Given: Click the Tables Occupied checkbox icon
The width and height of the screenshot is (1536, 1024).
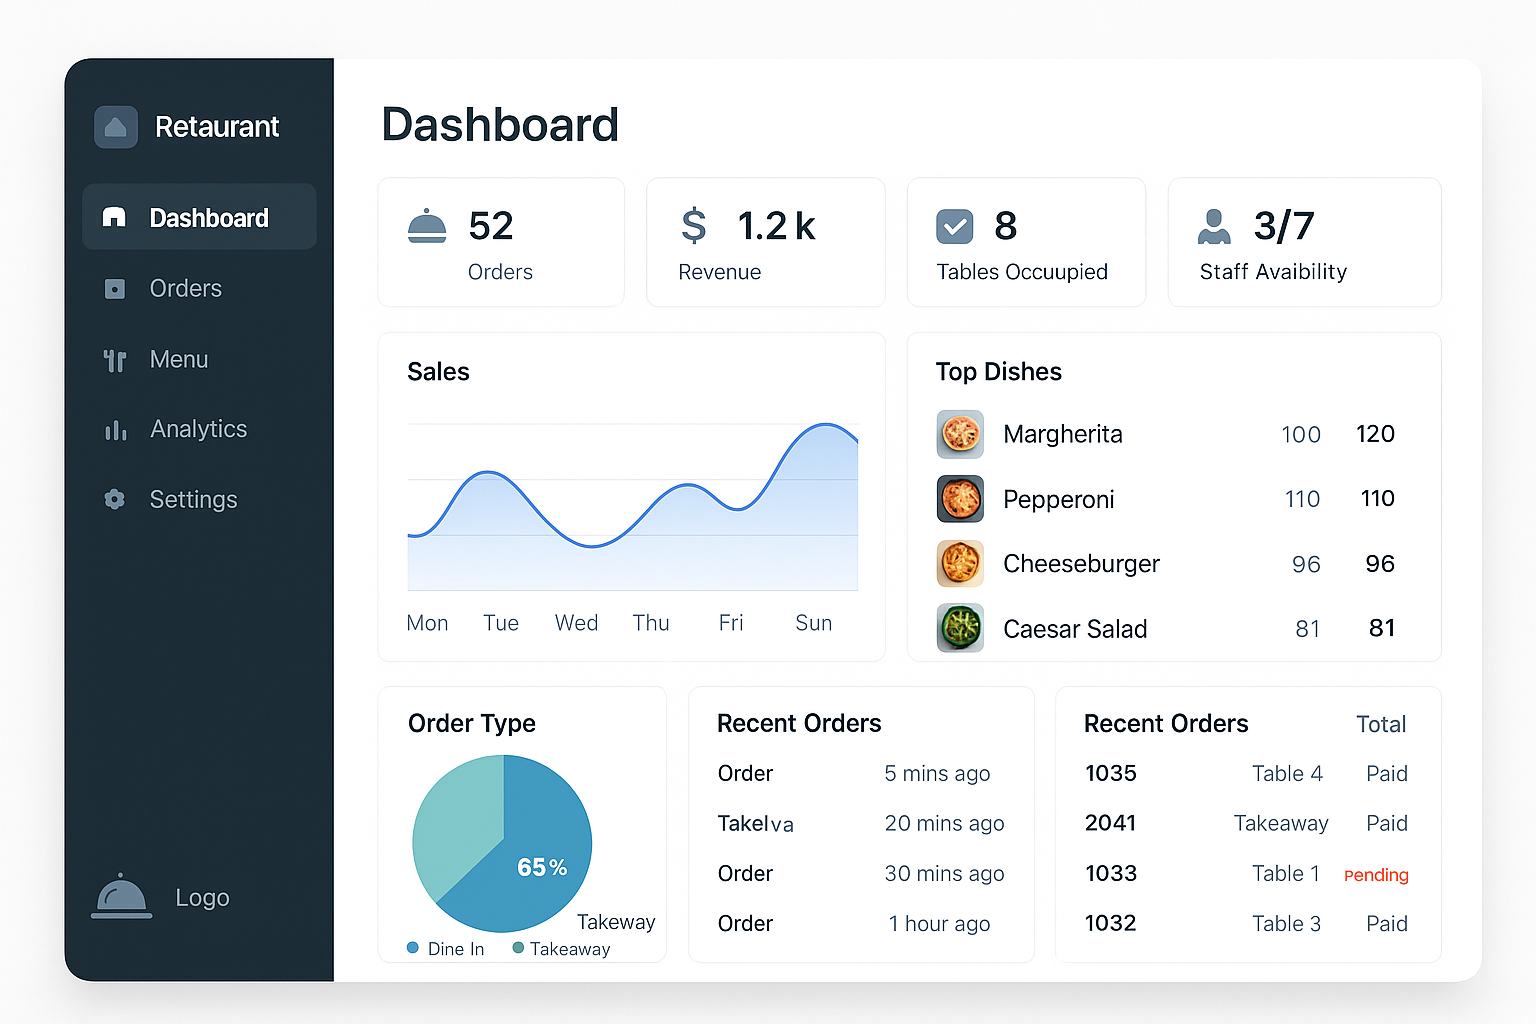Looking at the screenshot, I should (954, 227).
